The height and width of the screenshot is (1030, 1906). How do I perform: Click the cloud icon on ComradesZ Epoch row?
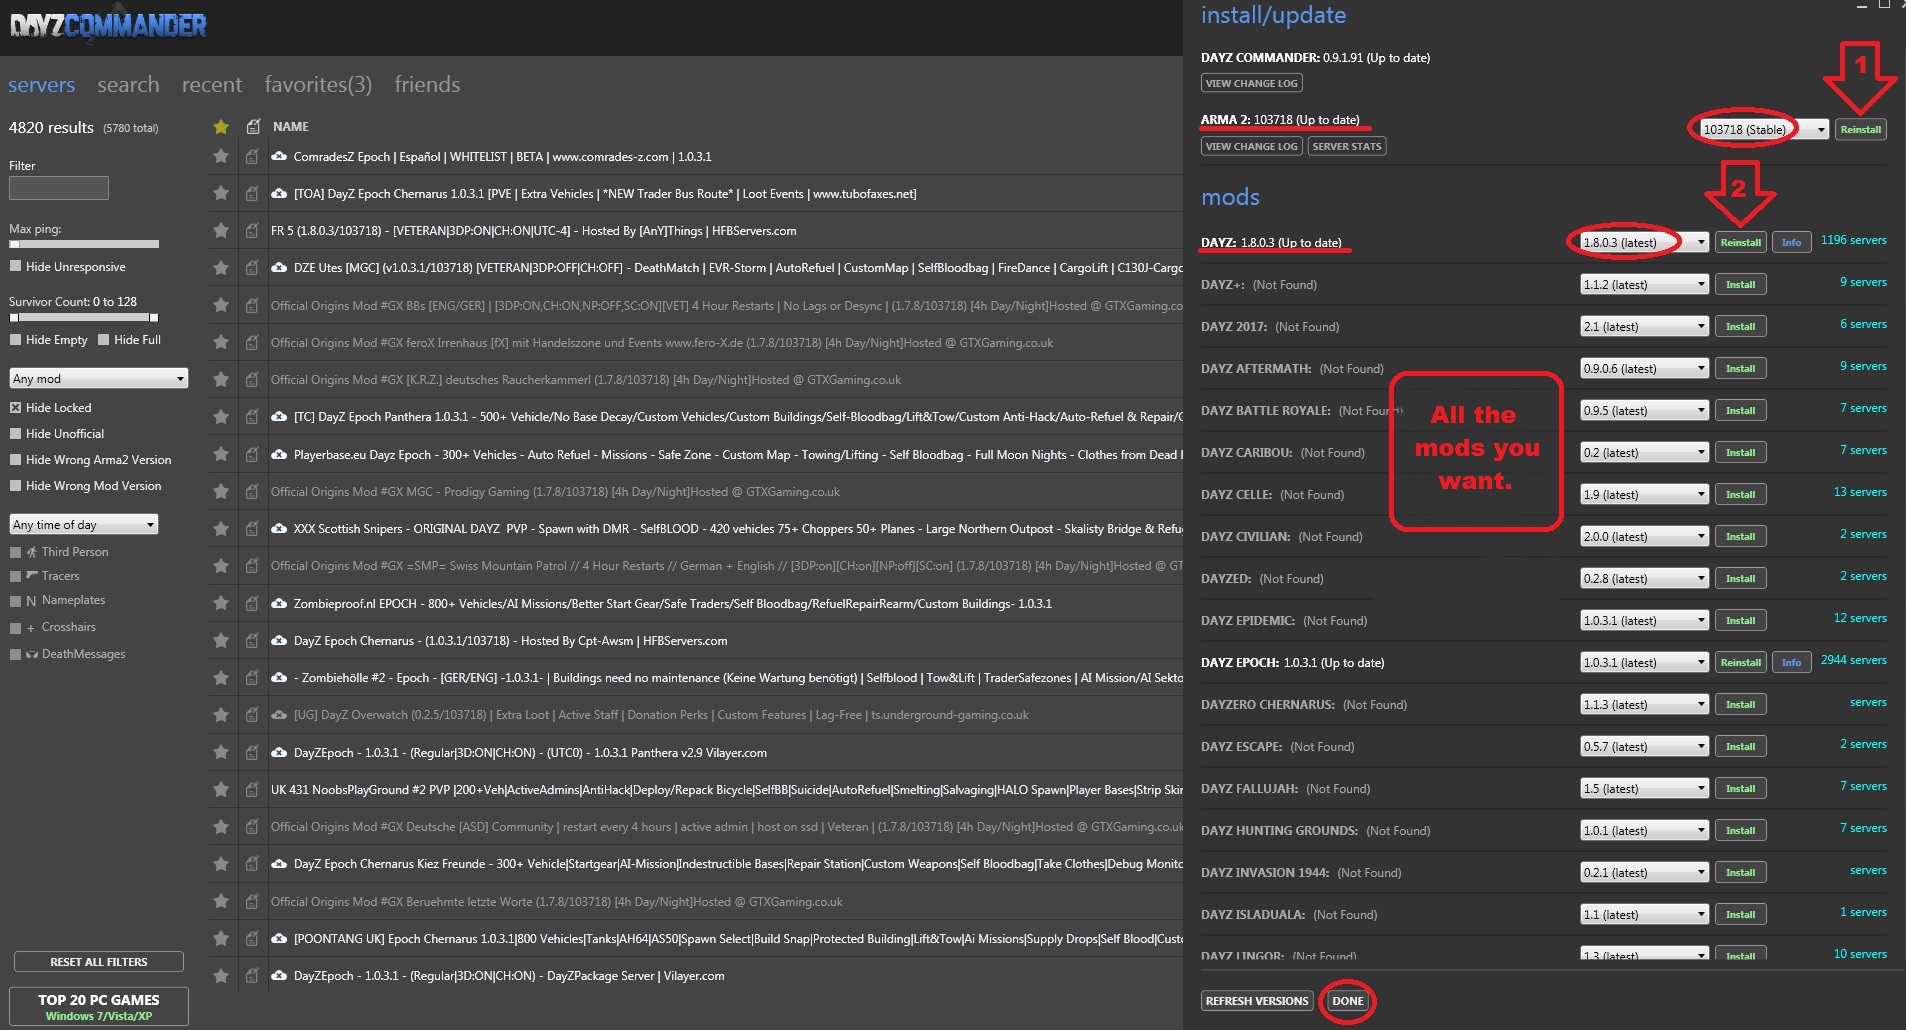point(279,156)
